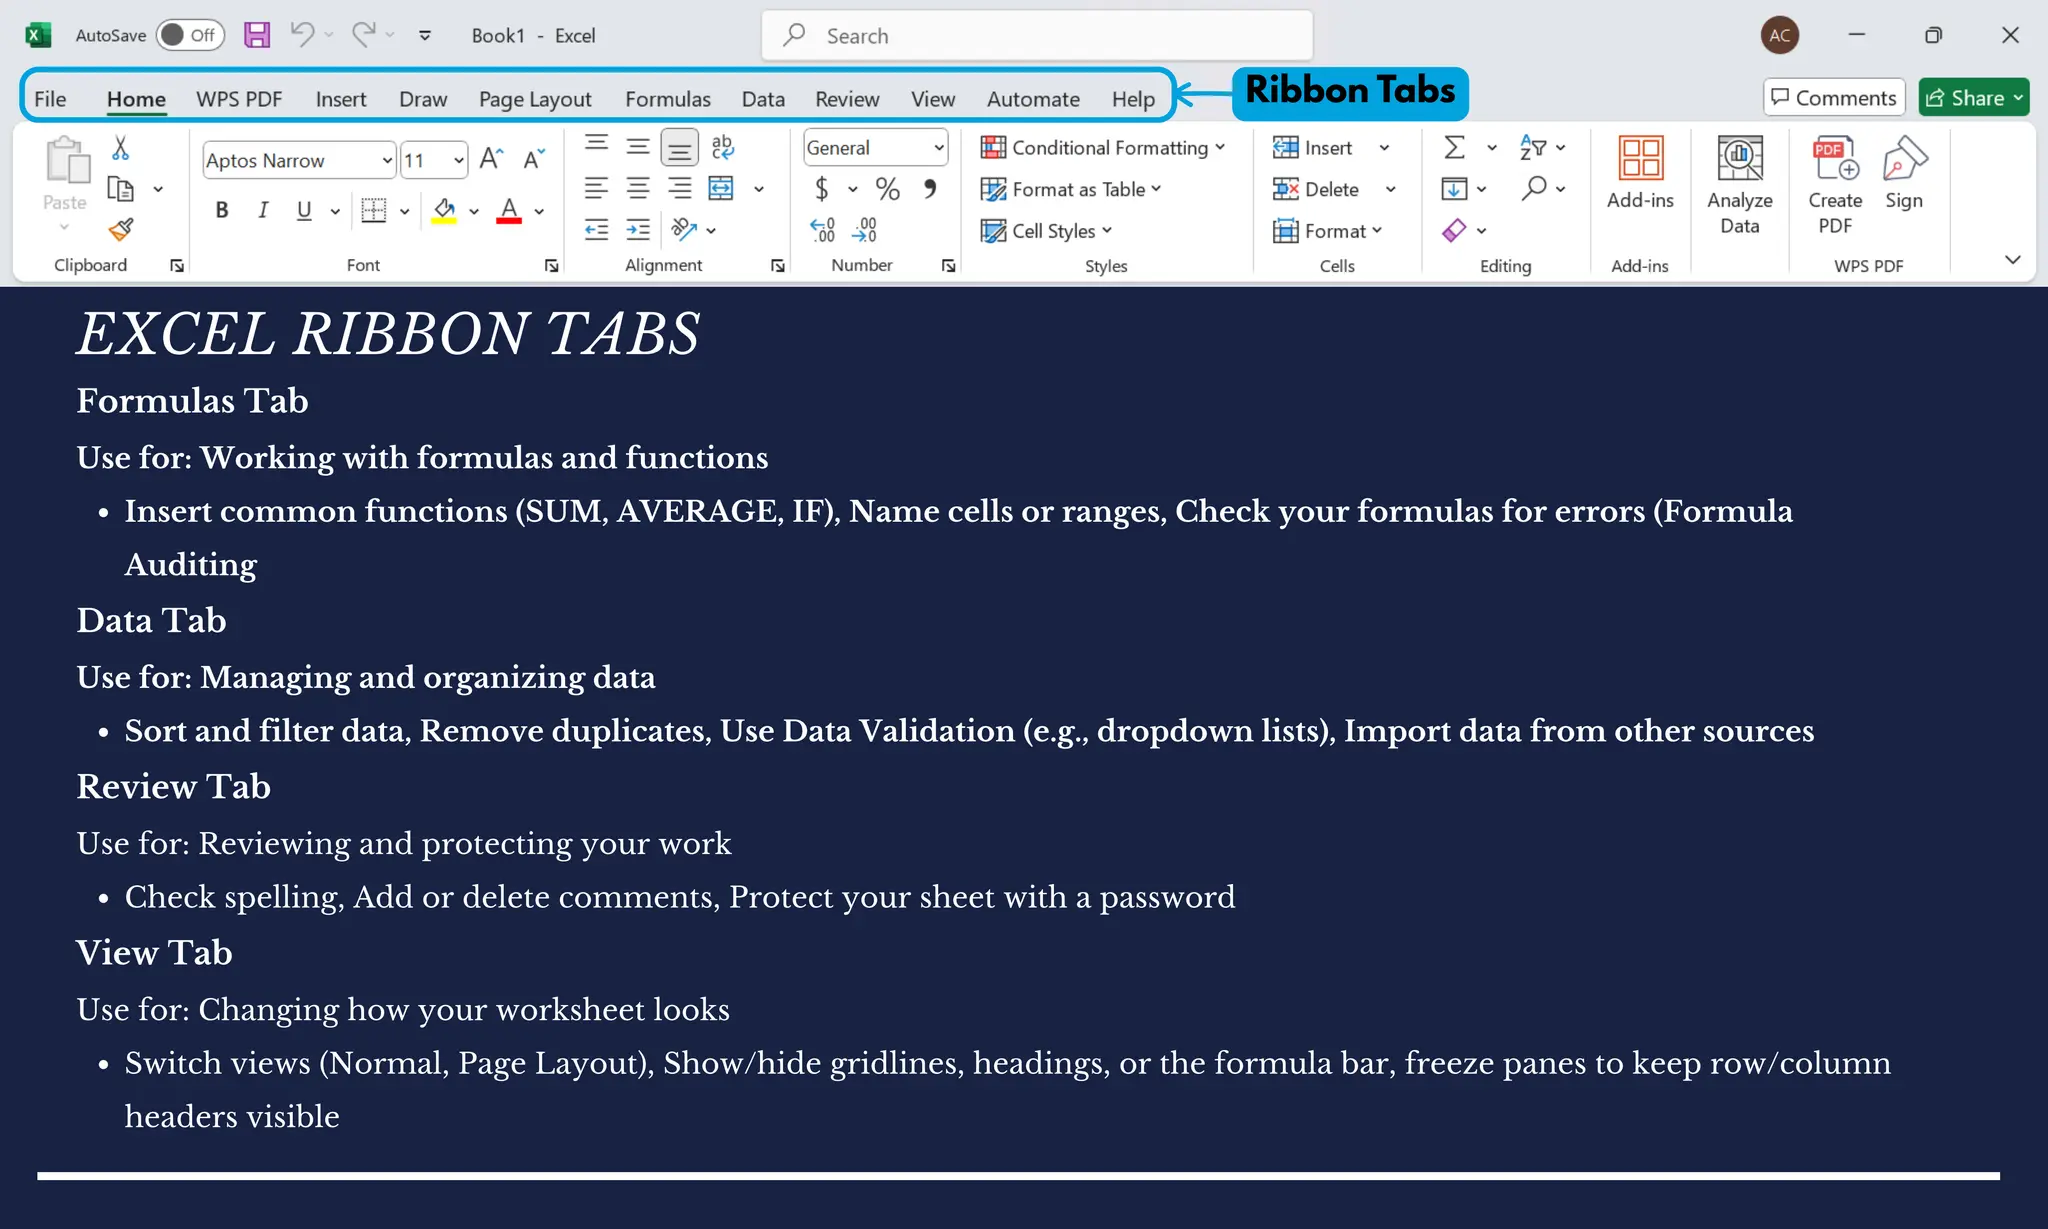Click the Paste clipboard icon

point(66,161)
